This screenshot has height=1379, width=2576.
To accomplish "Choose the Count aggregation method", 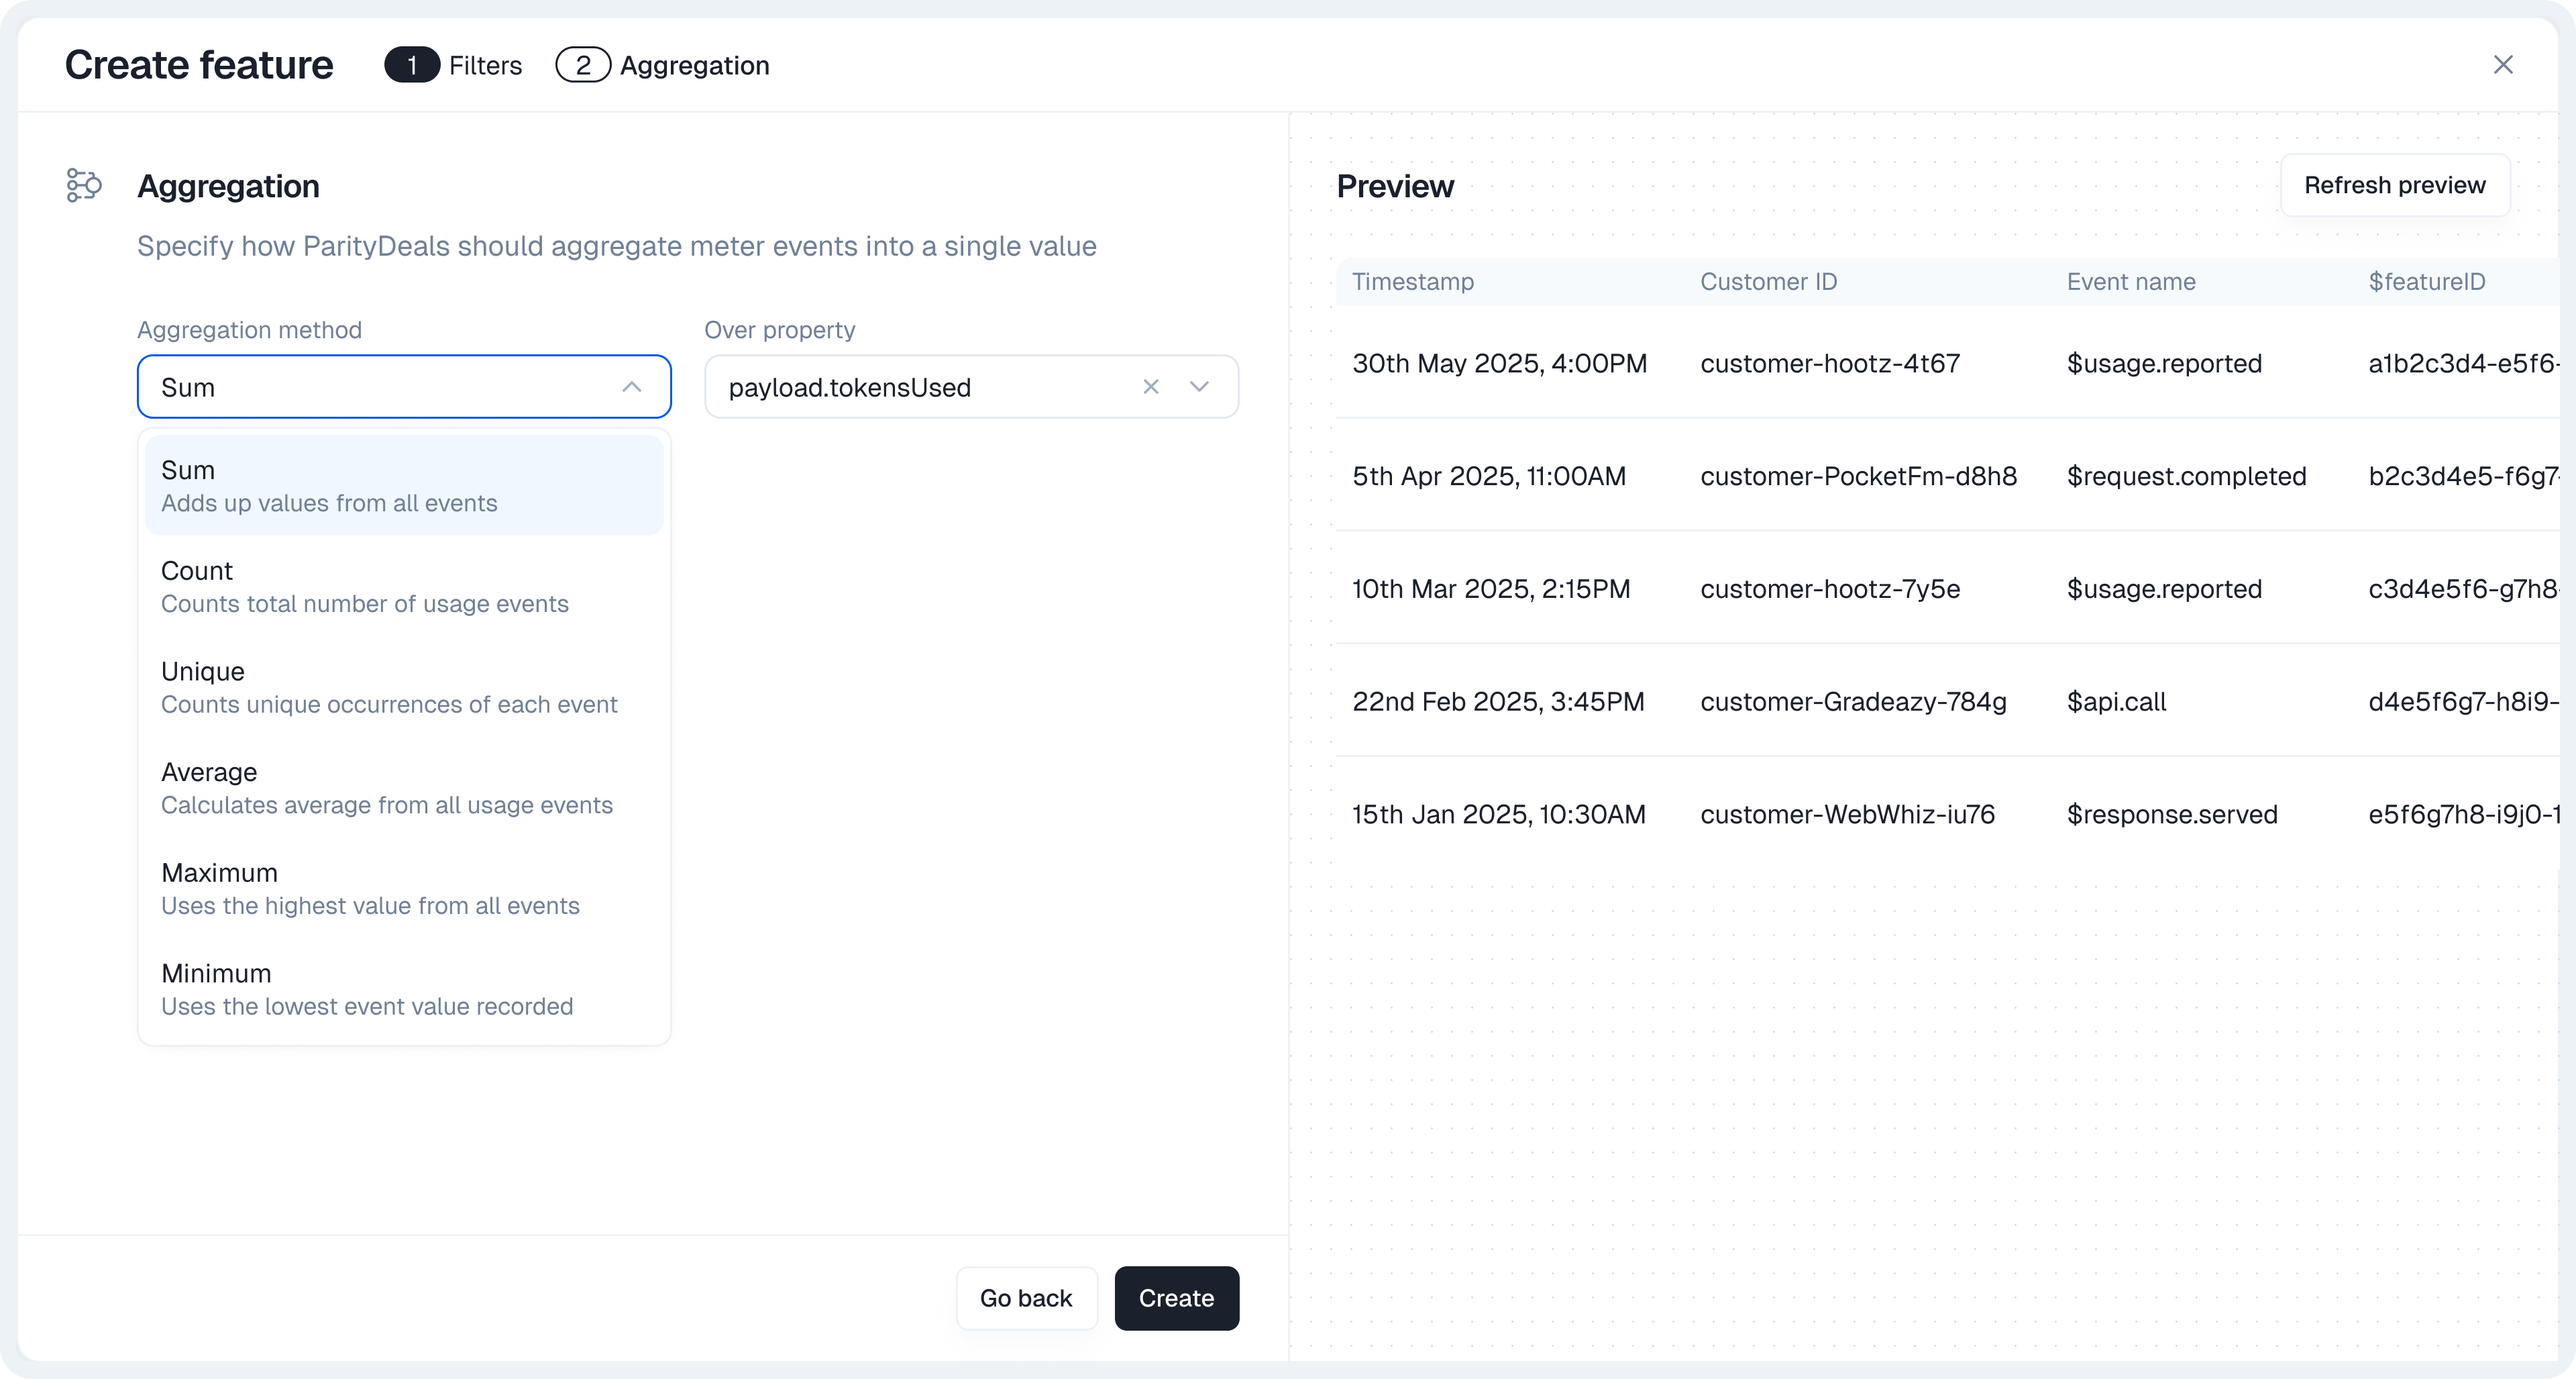I will tap(404, 586).
